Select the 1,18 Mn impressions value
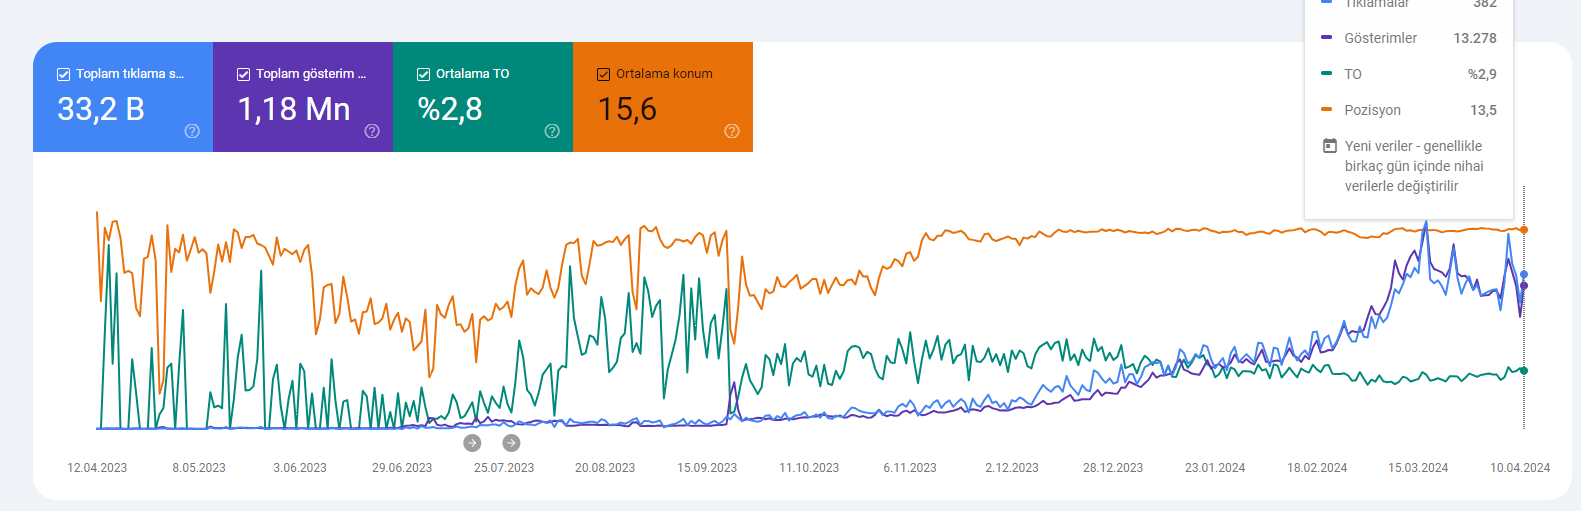Viewport: 1581px width, 511px height. tap(294, 109)
